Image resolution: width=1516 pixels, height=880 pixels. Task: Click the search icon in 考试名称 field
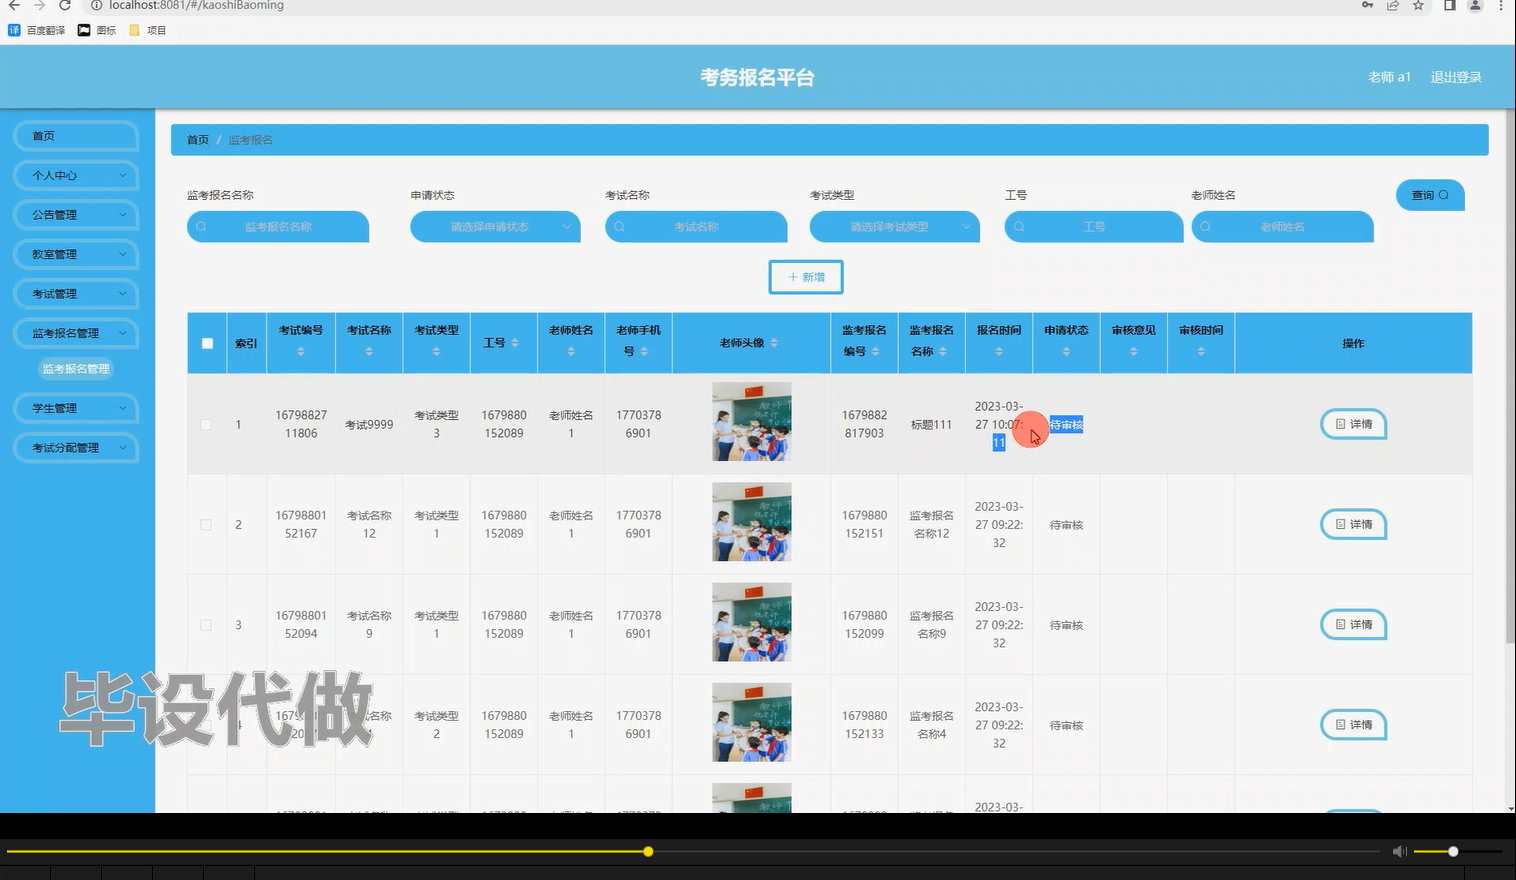click(x=620, y=227)
